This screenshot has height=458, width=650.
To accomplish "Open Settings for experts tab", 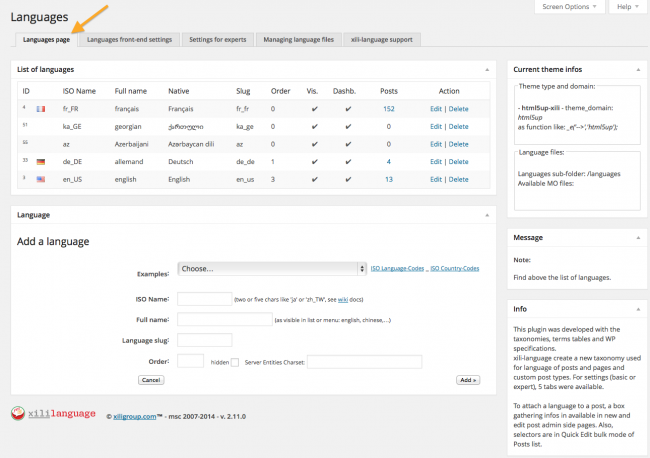I will tap(218, 40).
